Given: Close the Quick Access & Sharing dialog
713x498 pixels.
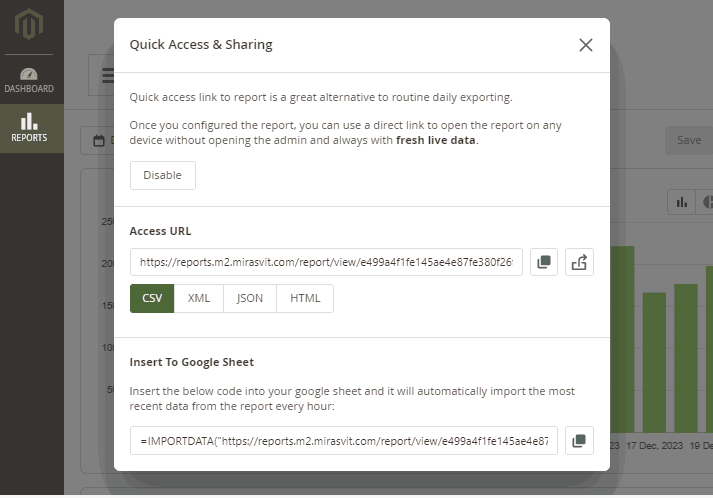Looking at the screenshot, I should coord(586,45).
